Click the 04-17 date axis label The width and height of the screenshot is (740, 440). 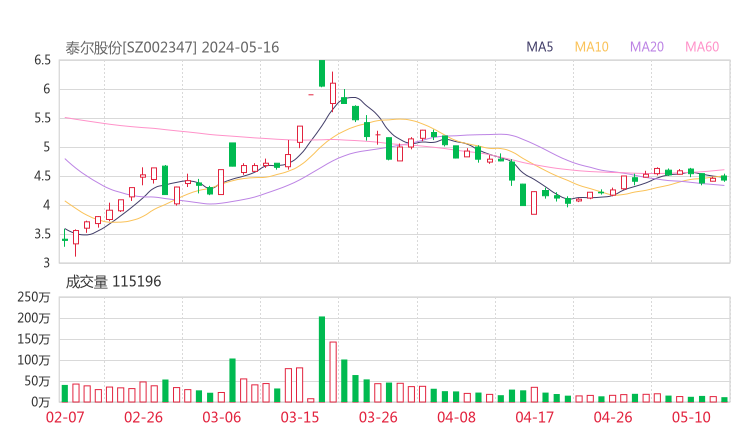tap(535, 417)
